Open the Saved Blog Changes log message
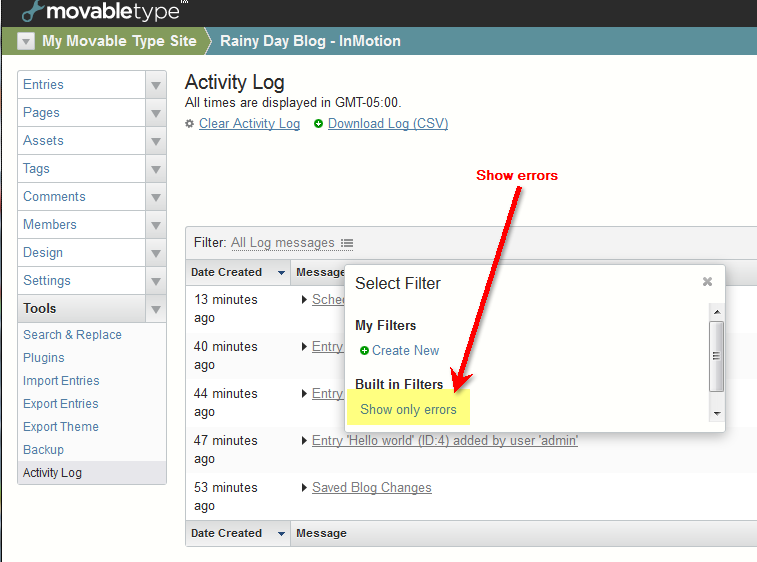Image resolution: width=757 pixels, height=562 pixels. pos(372,488)
